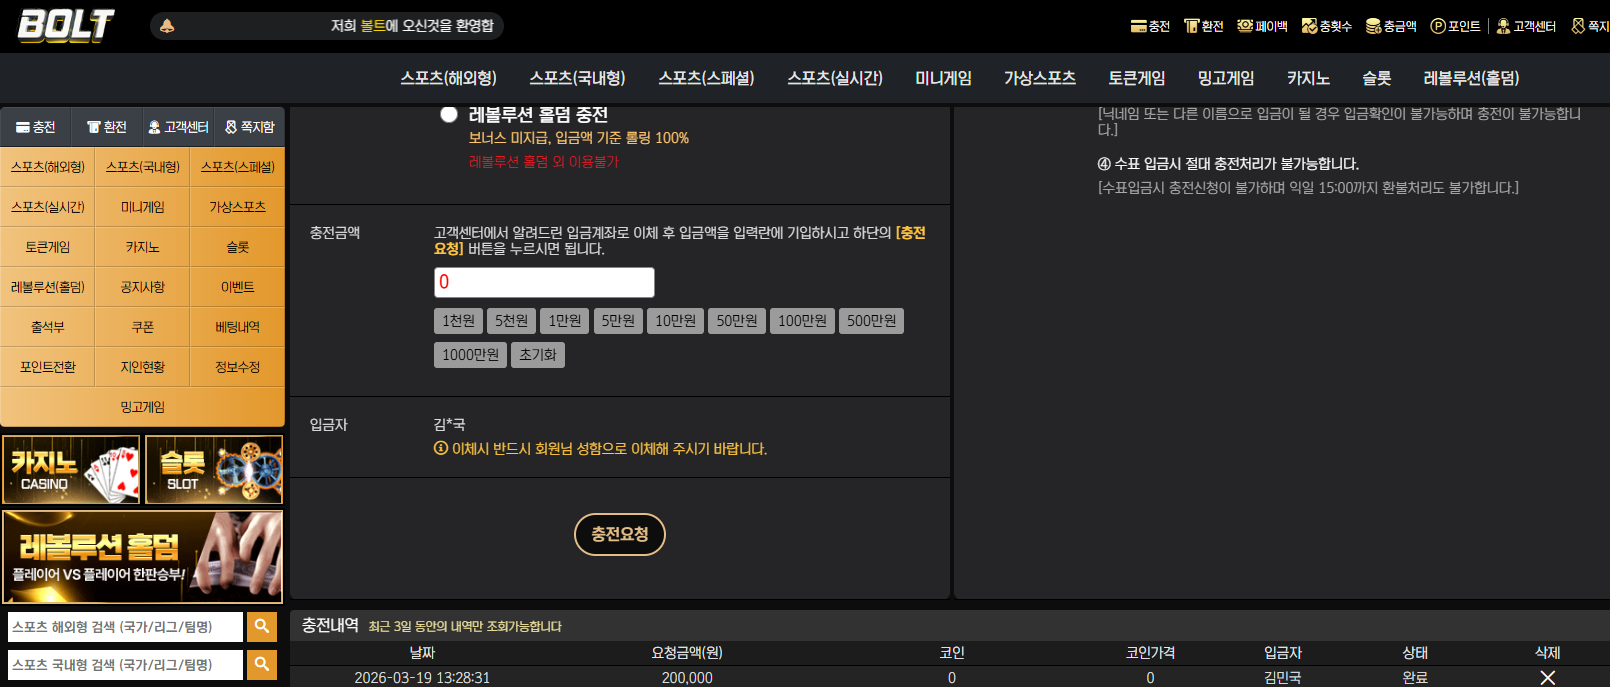Open 출석부 in the sidebar grid
Viewport: 1610px width, 687px height.
[x=48, y=327]
